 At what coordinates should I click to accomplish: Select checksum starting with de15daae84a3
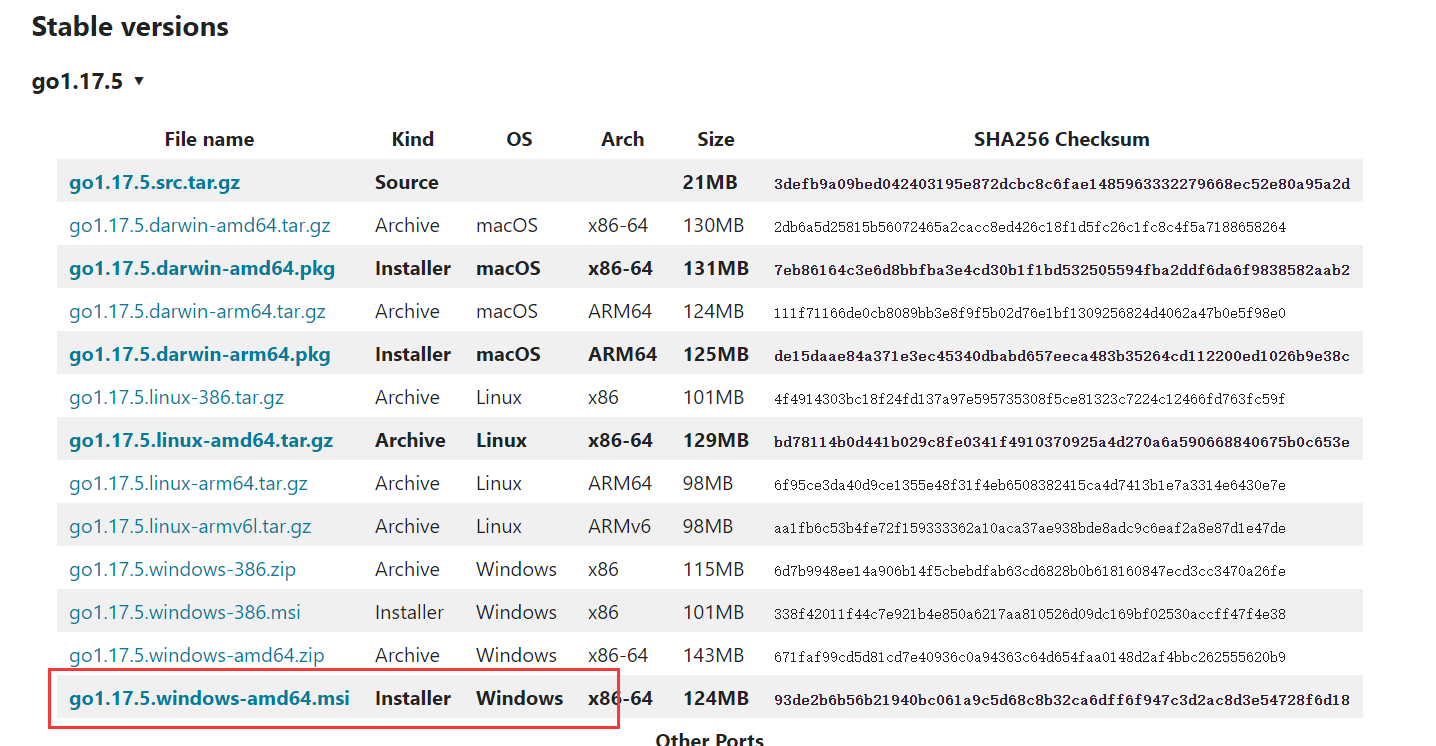click(x=1062, y=356)
